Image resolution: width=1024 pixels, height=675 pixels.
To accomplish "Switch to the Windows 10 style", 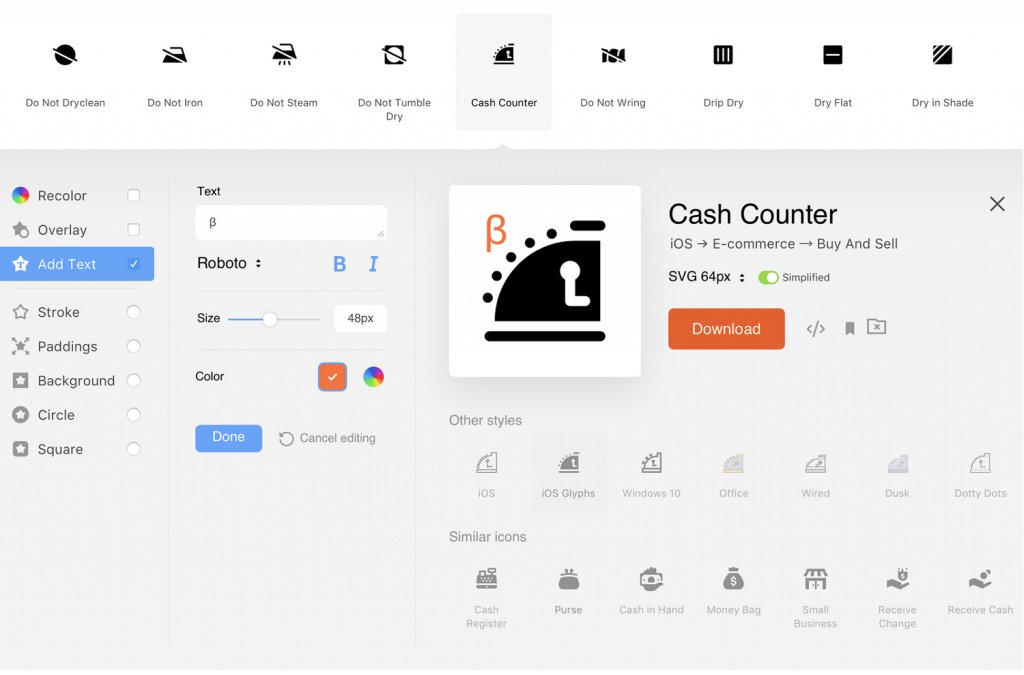I will (652, 470).
